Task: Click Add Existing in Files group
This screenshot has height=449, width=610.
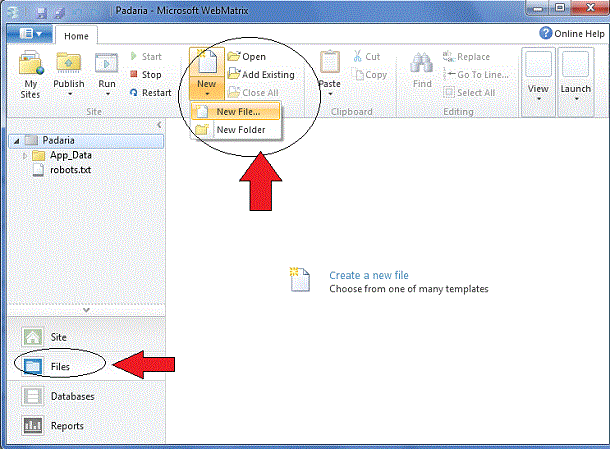Action: point(261,74)
